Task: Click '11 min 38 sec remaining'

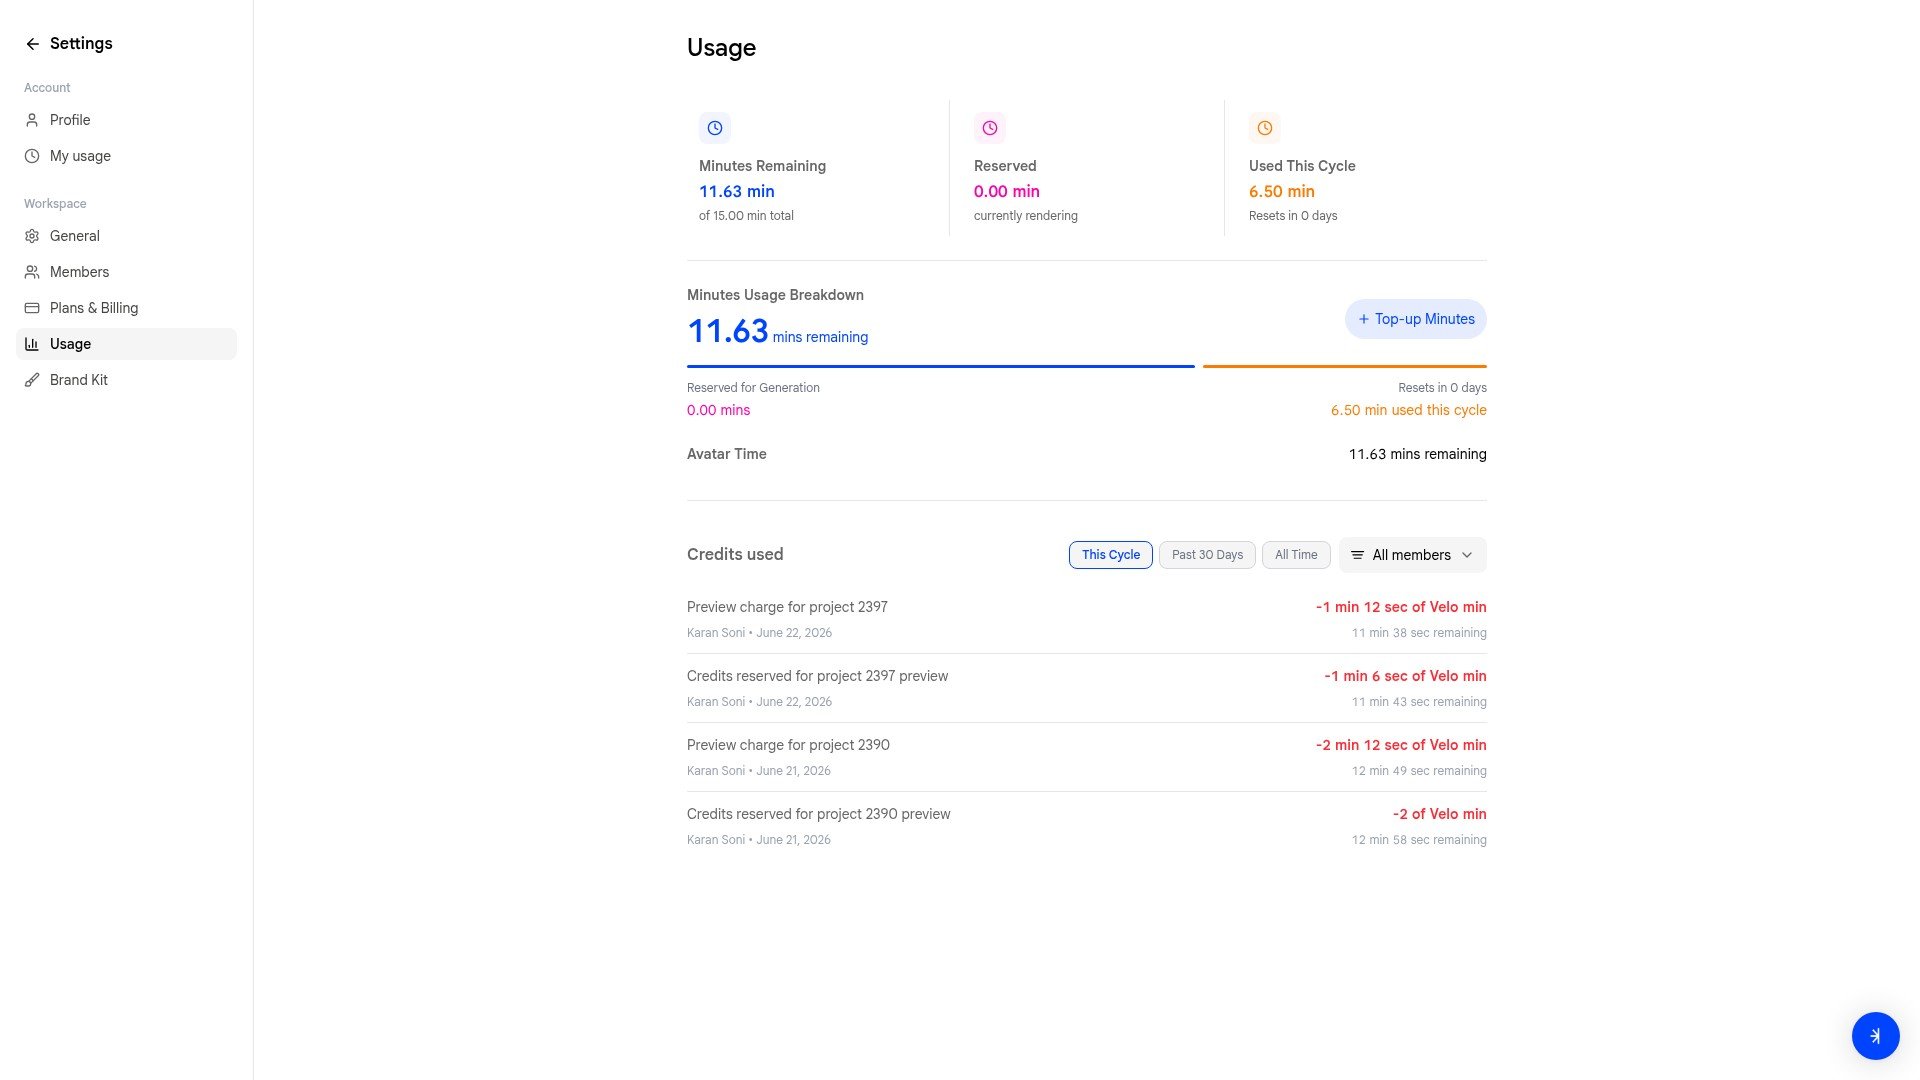Action: tap(1419, 633)
